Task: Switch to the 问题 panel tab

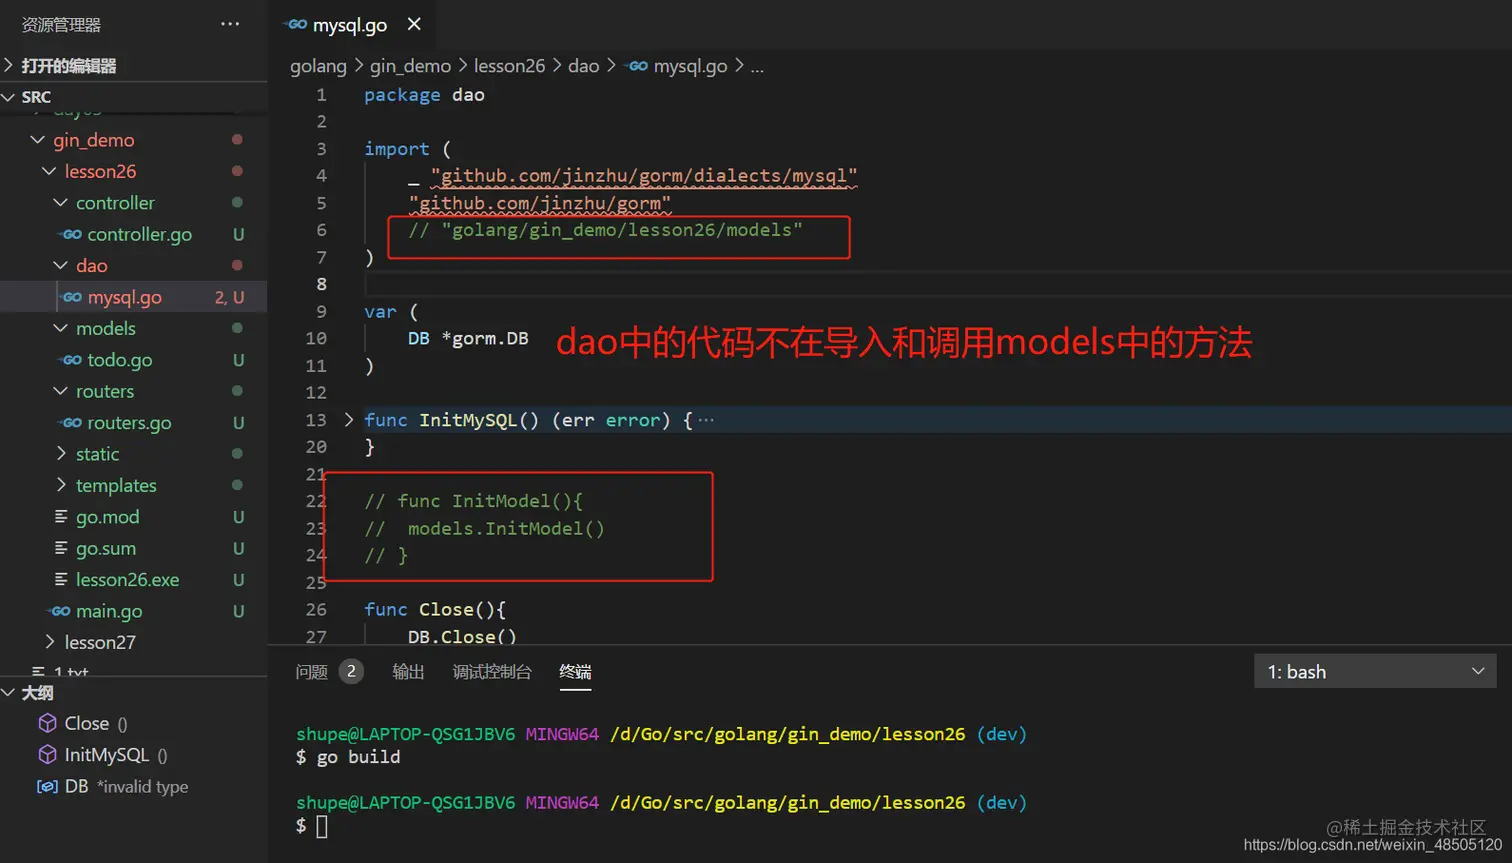Action: click(x=312, y=672)
